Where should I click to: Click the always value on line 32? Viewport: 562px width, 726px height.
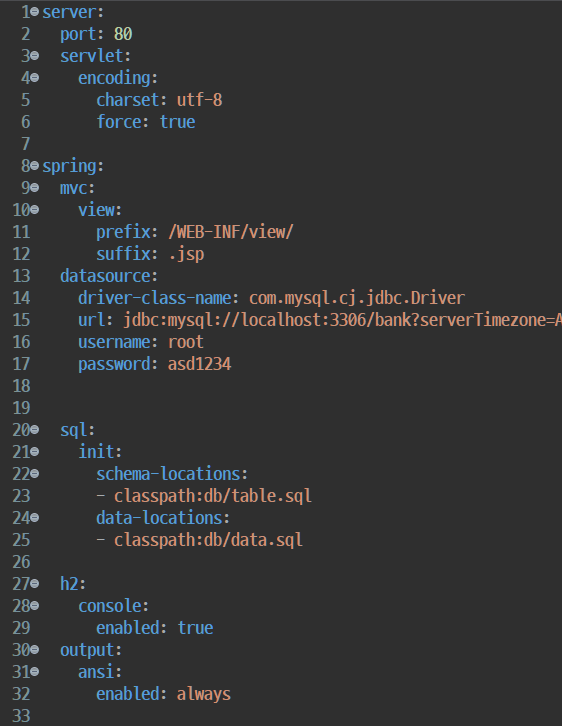204,694
